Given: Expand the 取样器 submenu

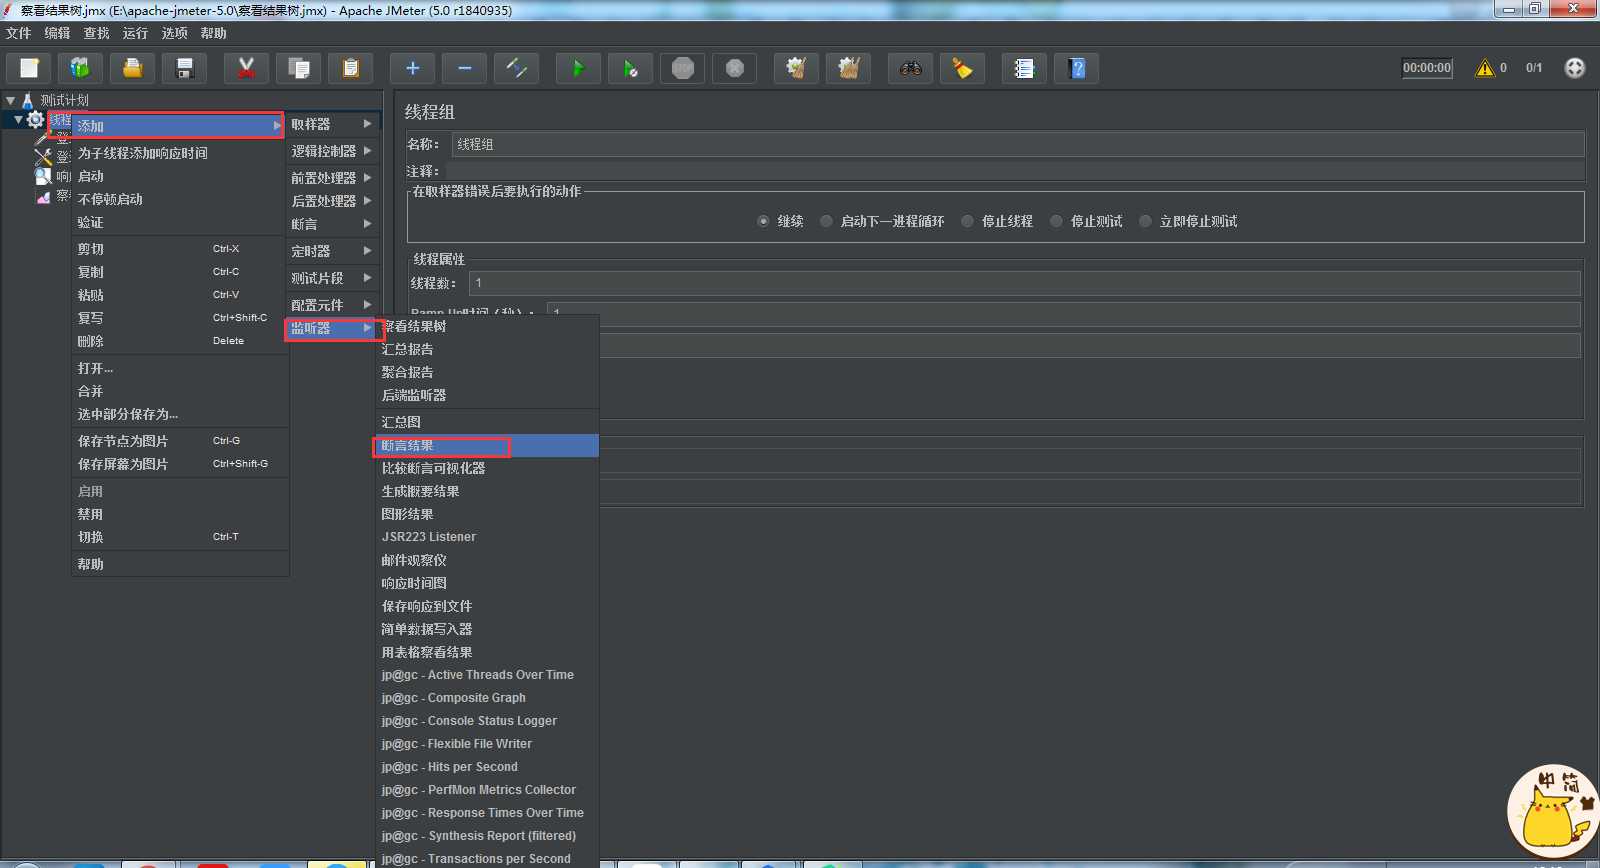Looking at the screenshot, I should point(333,124).
